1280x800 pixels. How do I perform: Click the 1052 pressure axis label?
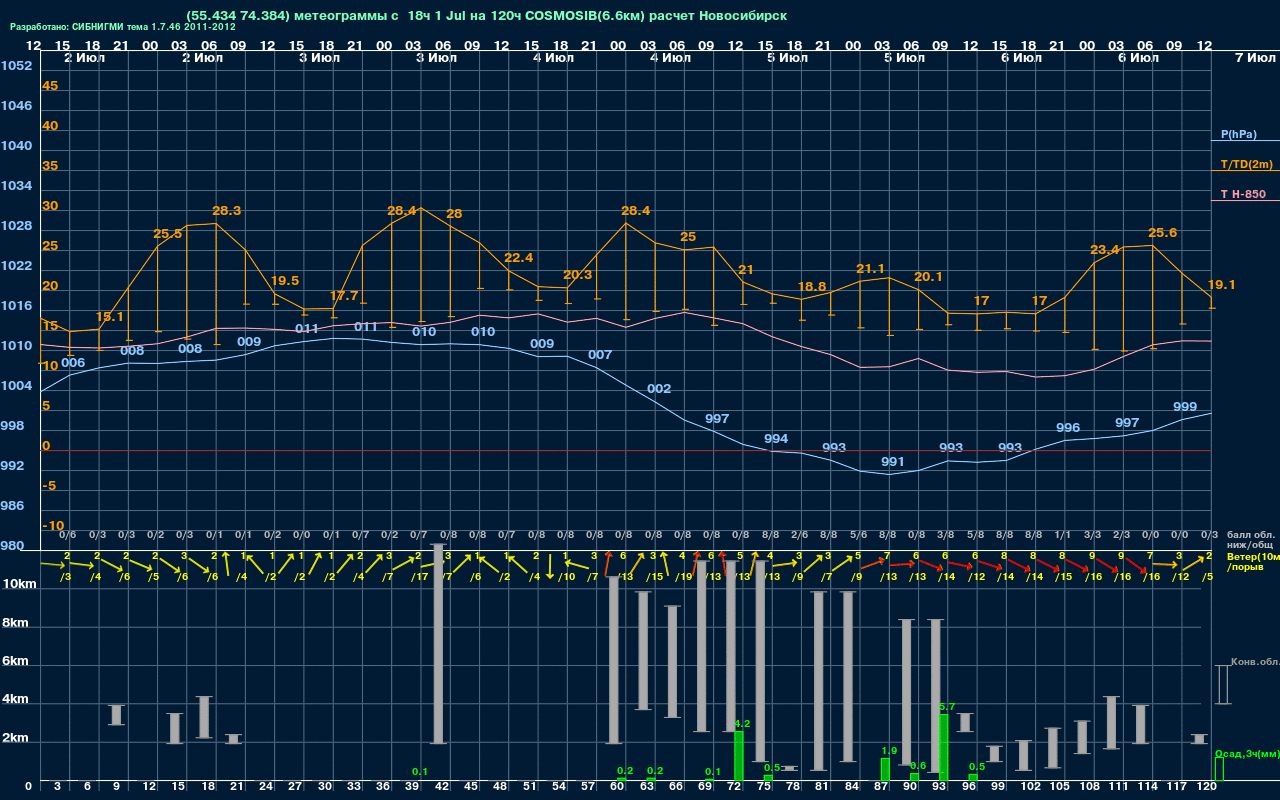pyautogui.click(x=16, y=66)
